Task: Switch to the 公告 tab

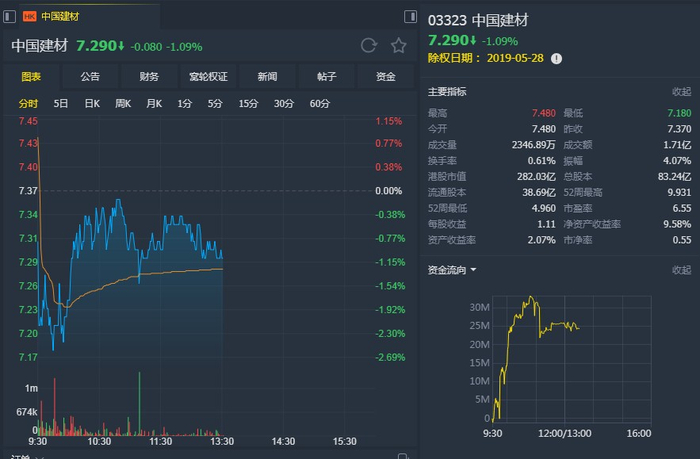Action: tap(90, 77)
